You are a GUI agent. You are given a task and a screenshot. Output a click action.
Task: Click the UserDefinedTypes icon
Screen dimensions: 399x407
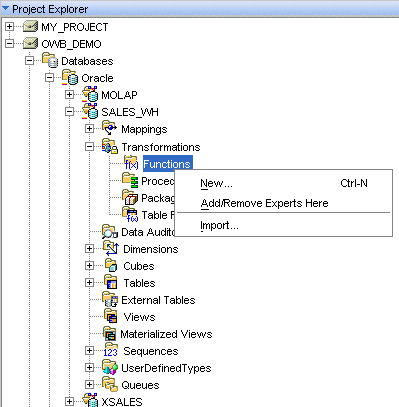pyautogui.click(x=110, y=367)
